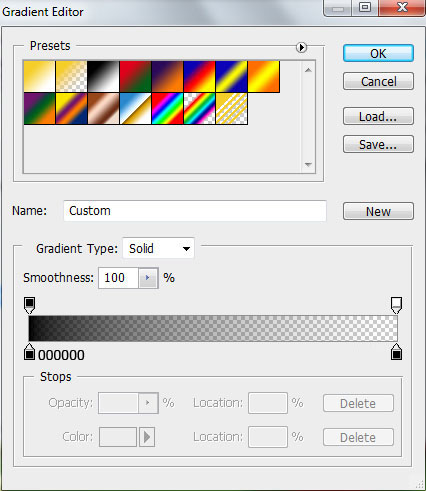This screenshot has width=426, height=491.
Task: Select the orange-yellow-orange preset gradient
Action: pos(263,76)
